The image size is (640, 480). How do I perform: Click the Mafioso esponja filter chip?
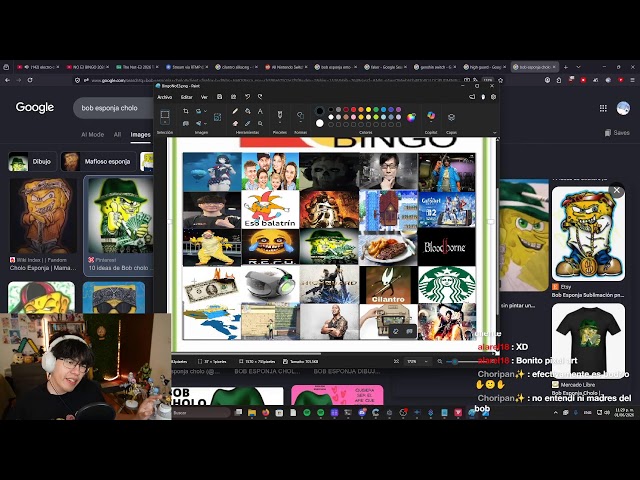[98, 162]
